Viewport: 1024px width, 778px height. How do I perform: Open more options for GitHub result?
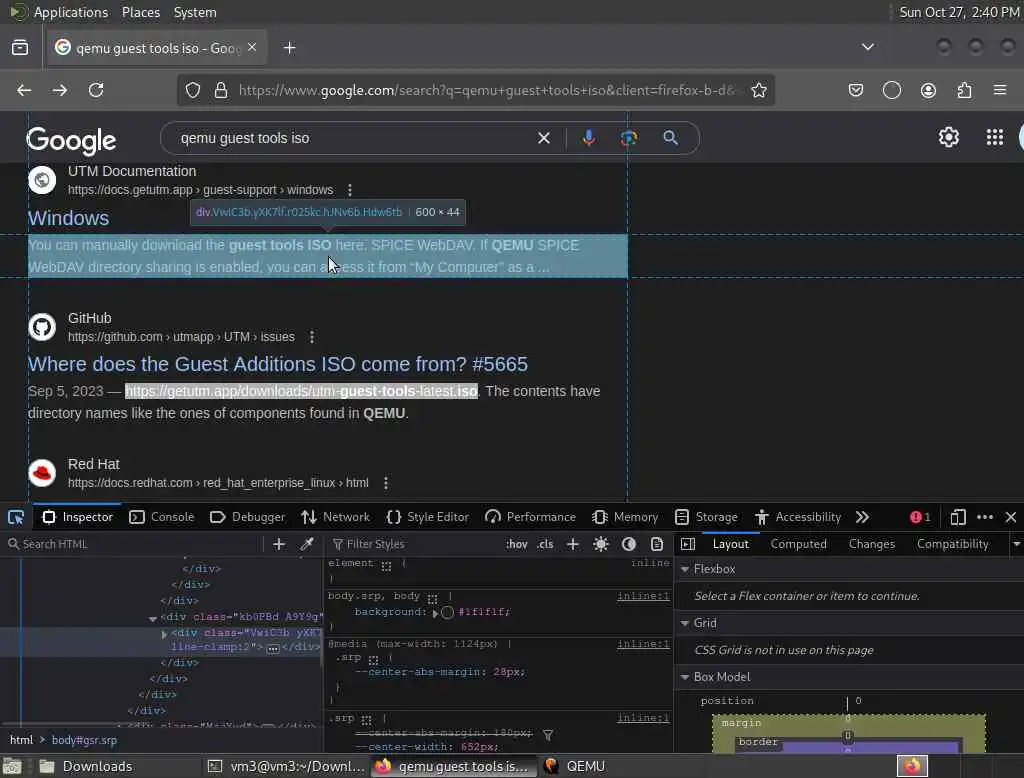312,337
